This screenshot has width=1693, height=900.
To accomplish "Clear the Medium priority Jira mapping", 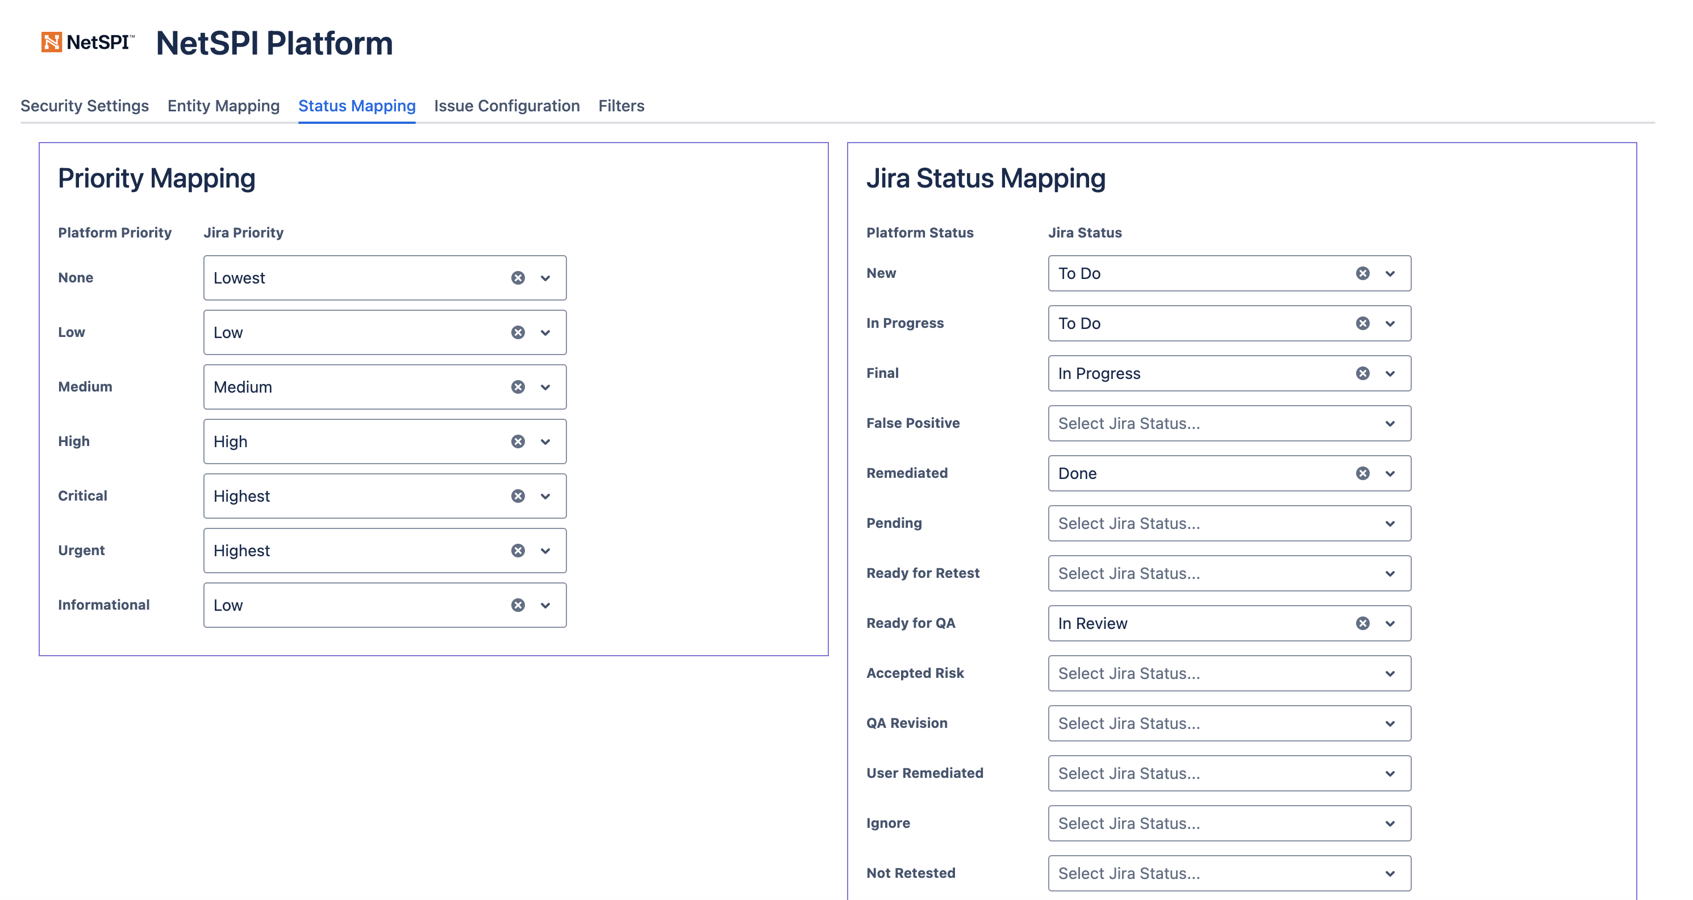I will [x=518, y=387].
